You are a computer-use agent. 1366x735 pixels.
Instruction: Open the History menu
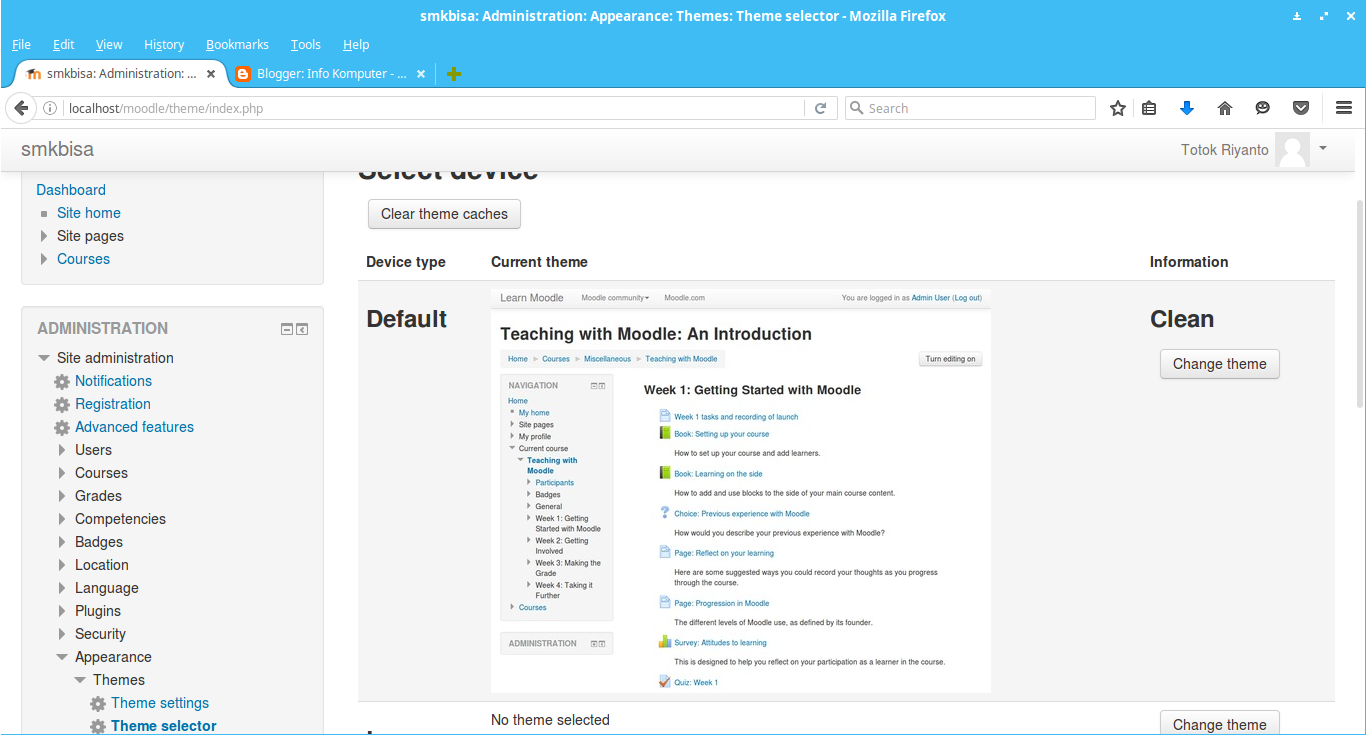pos(164,44)
